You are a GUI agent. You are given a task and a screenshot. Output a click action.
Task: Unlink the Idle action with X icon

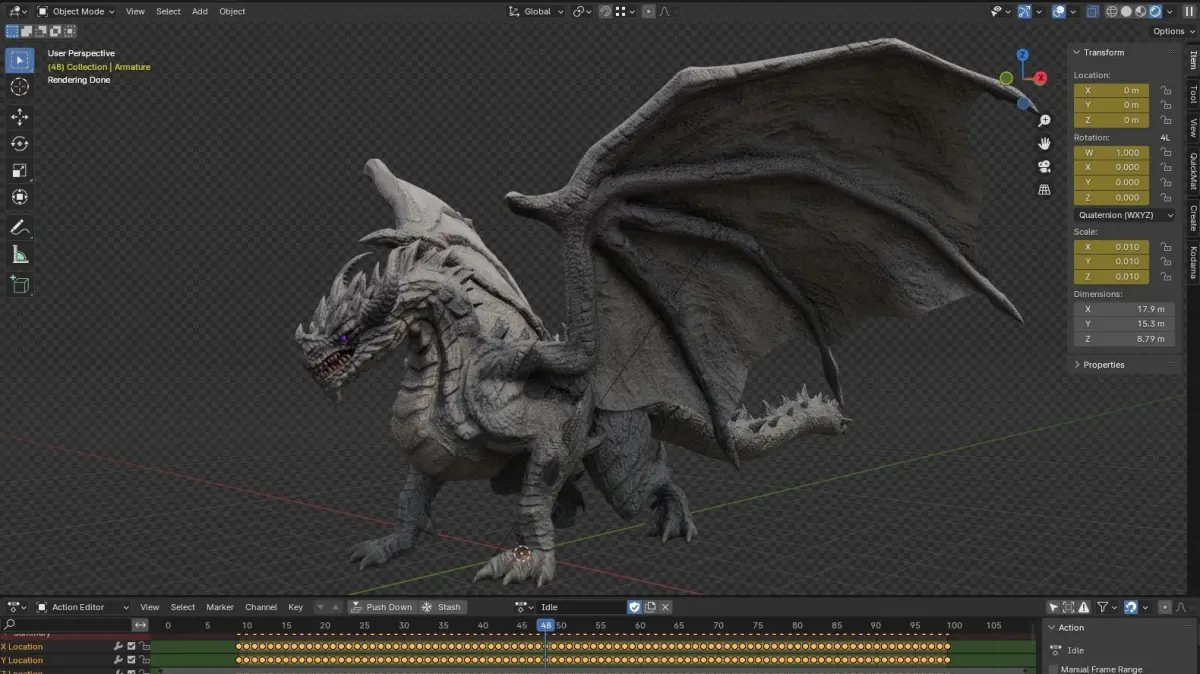click(x=665, y=607)
